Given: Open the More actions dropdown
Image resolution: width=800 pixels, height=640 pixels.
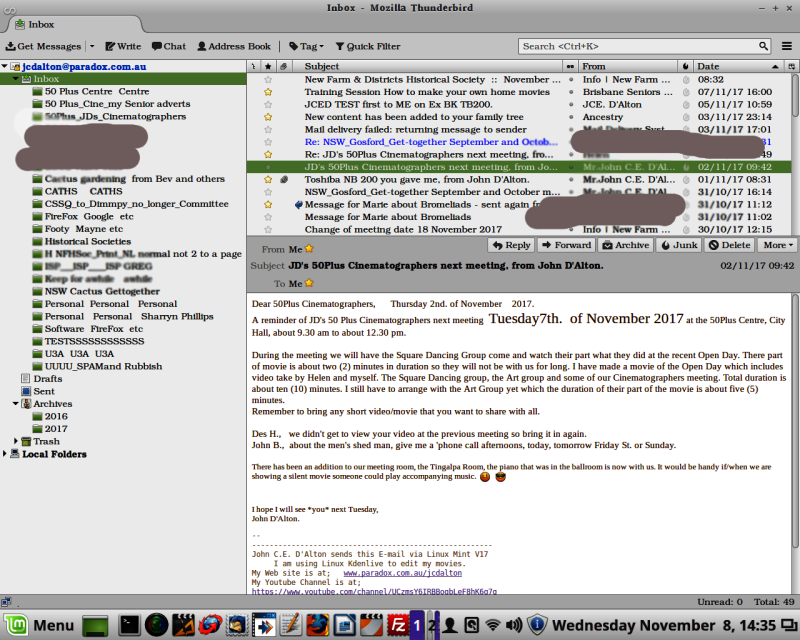Looking at the screenshot, I should coord(778,245).
